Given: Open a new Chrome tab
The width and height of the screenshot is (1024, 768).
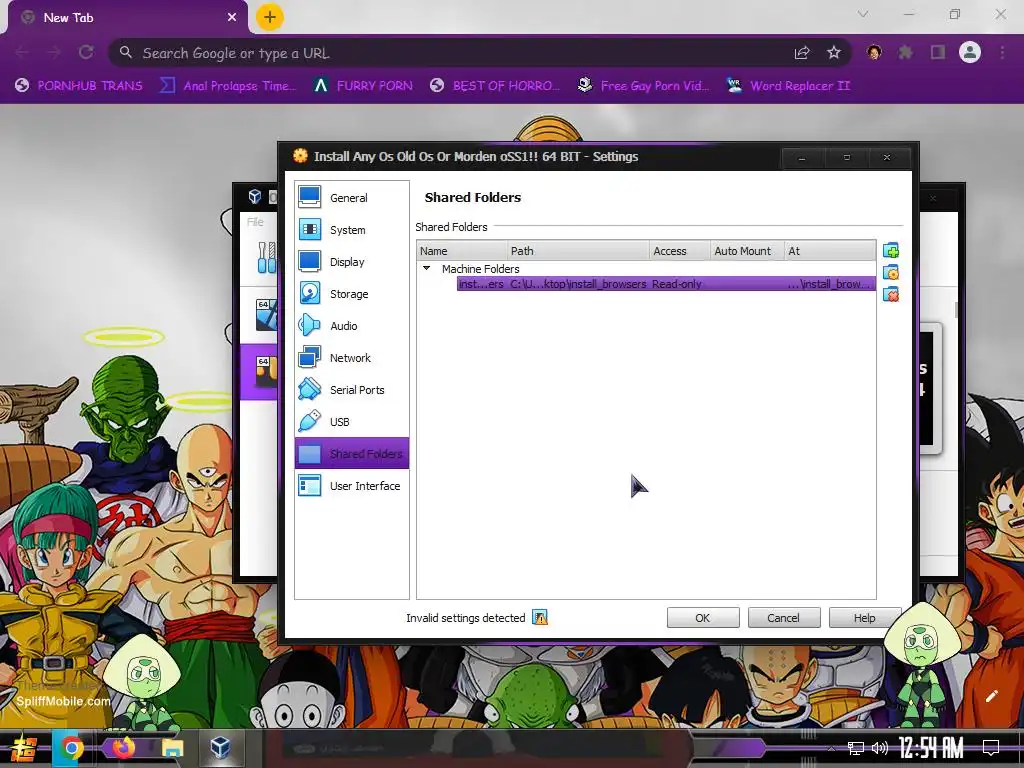Looking at the screenshot, I should coord(270,17).
